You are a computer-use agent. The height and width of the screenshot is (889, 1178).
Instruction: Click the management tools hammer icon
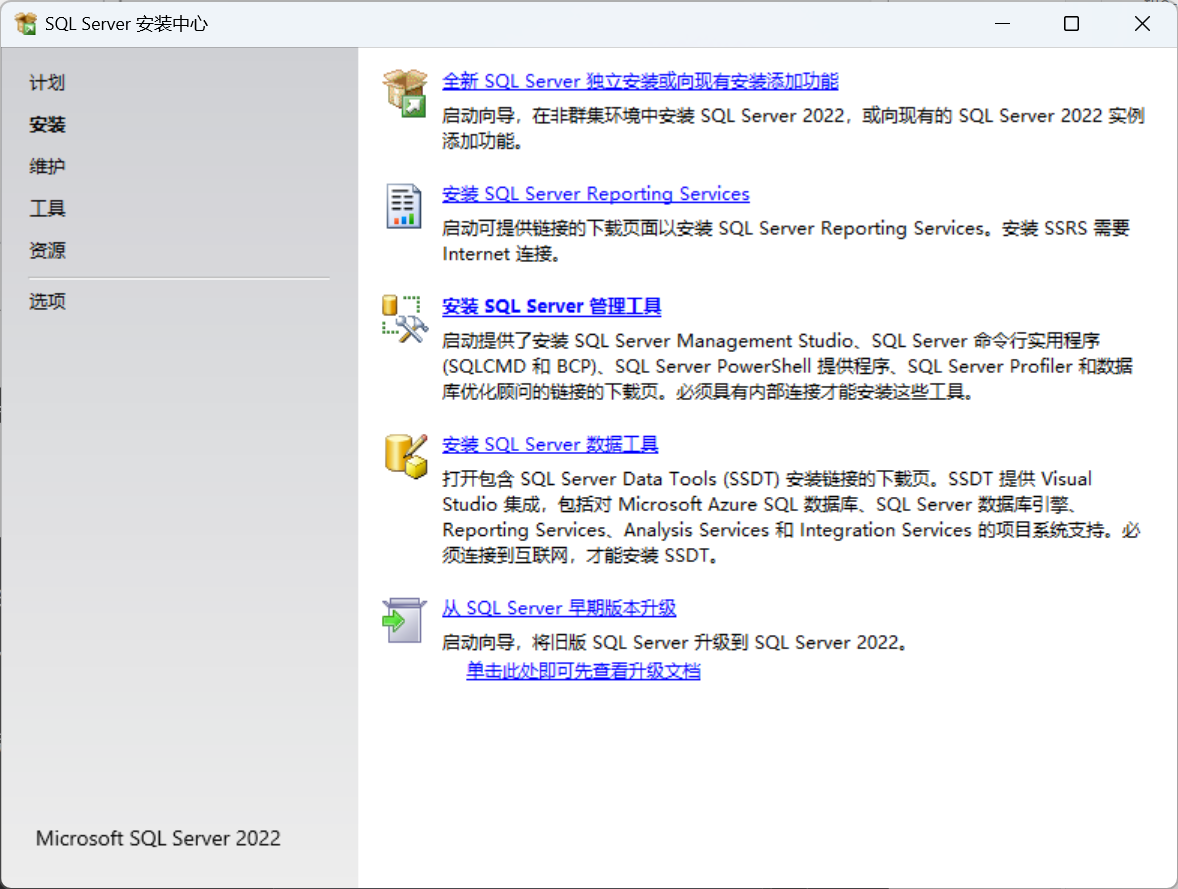(x=405, y=319)
